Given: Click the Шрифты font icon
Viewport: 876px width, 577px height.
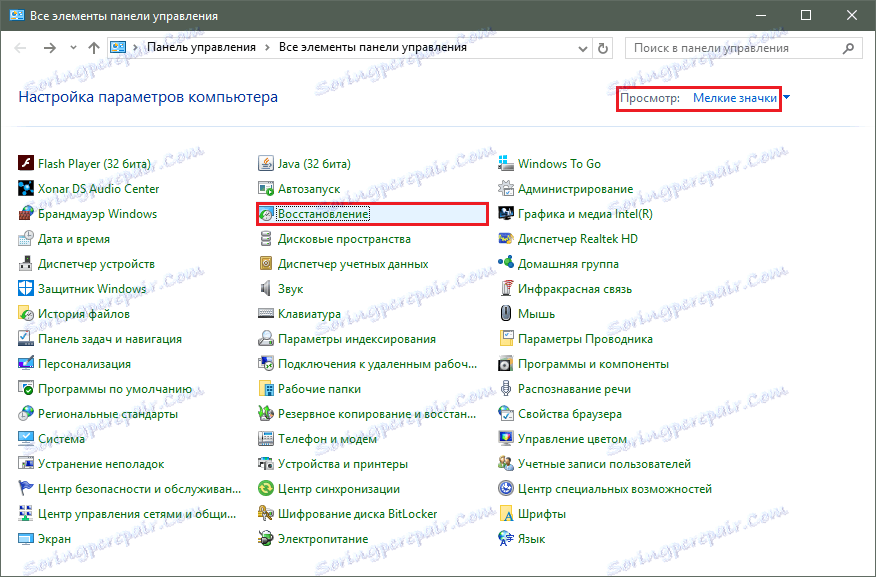Looking at the screenshot, I should (x=506, y=514).
